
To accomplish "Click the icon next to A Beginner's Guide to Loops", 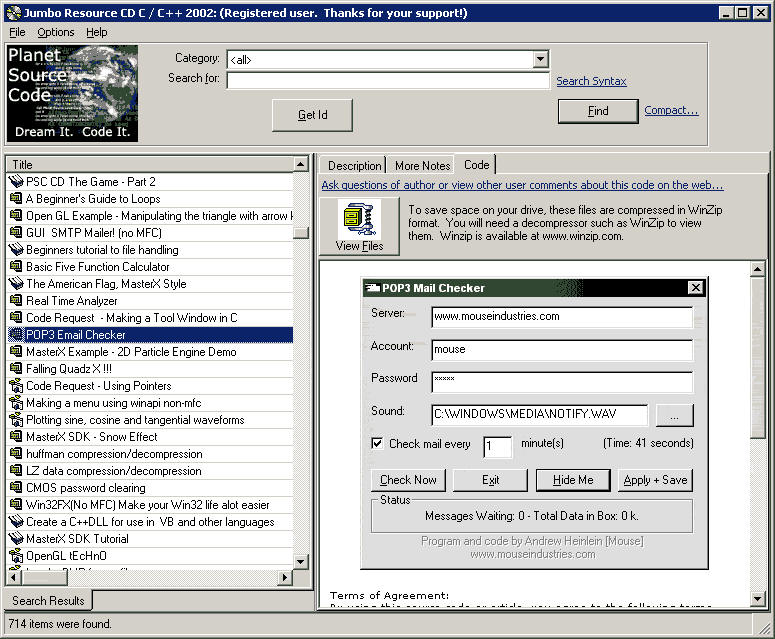I will [x=16, y=198].
